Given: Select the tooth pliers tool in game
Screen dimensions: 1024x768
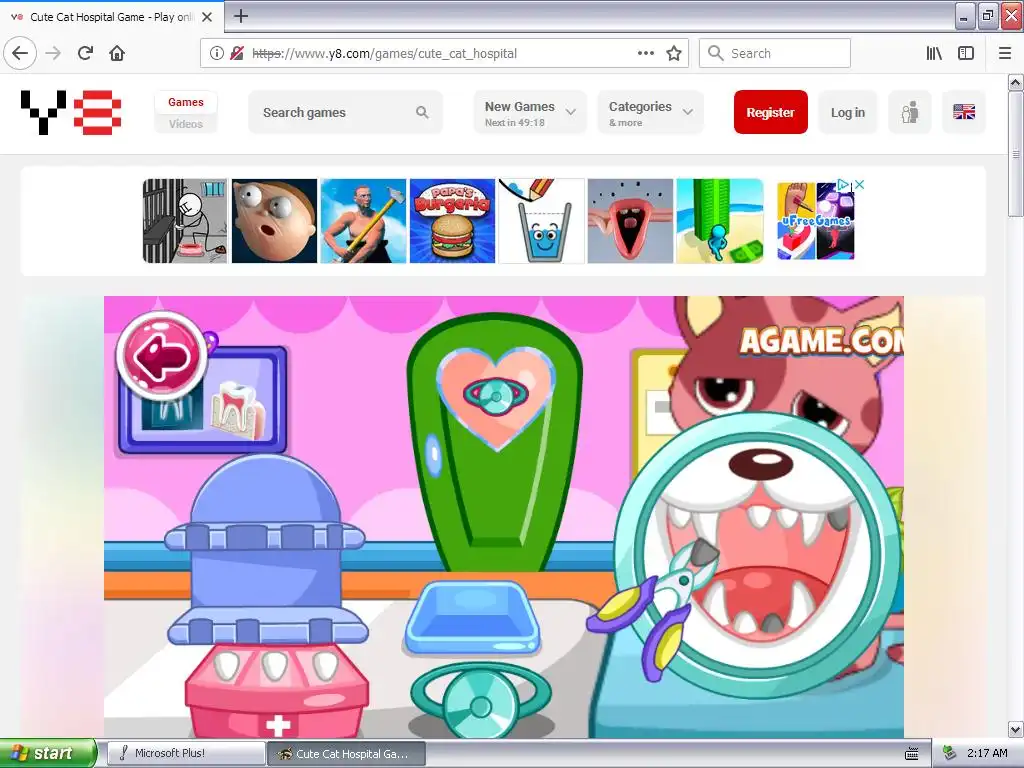Looking at the screenshot, I should point(653,611).
